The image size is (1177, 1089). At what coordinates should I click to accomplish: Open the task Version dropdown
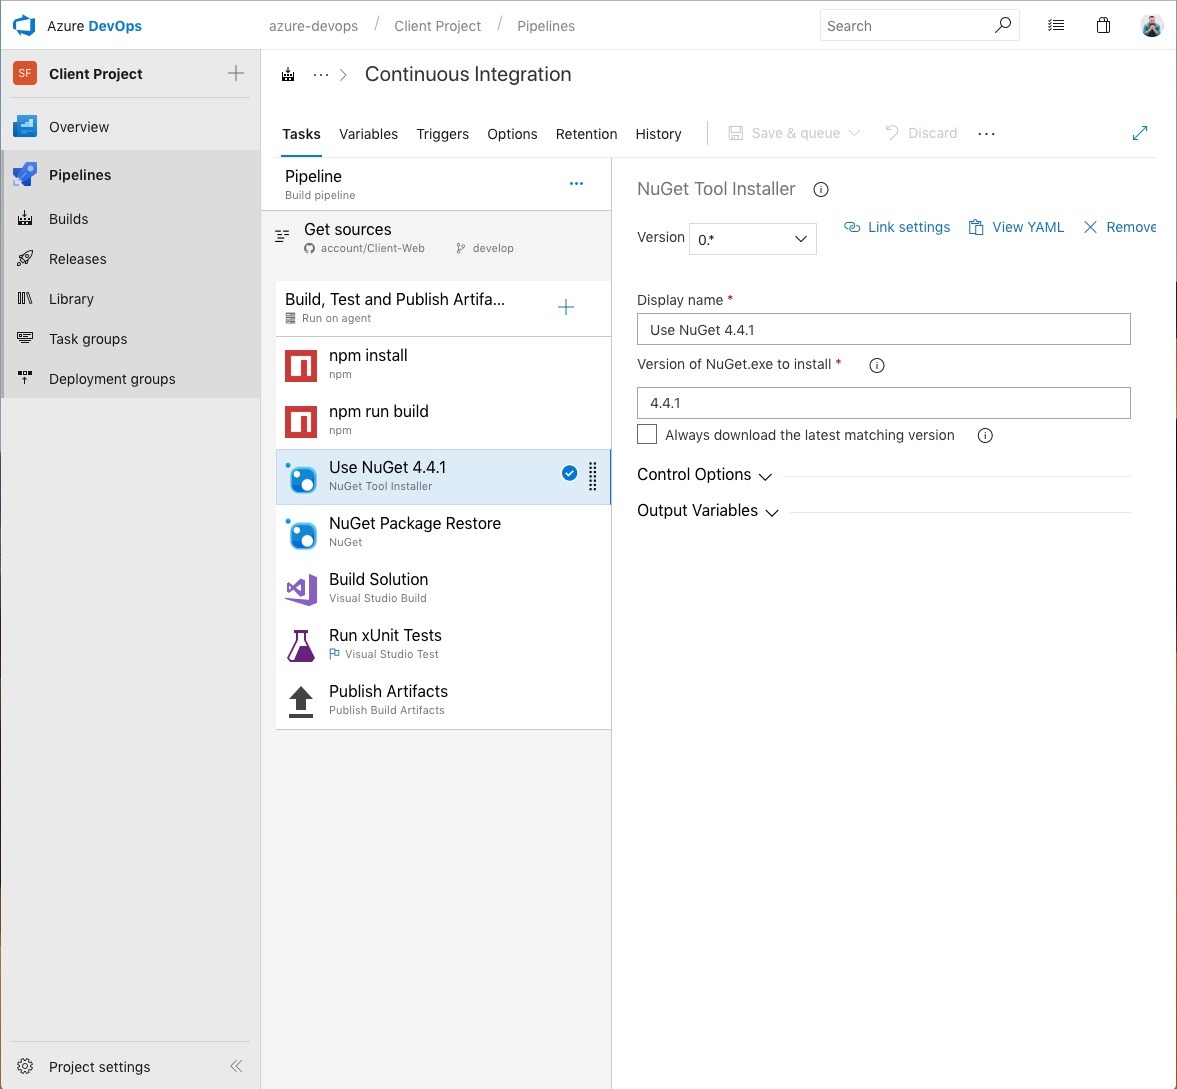[752, 239]
